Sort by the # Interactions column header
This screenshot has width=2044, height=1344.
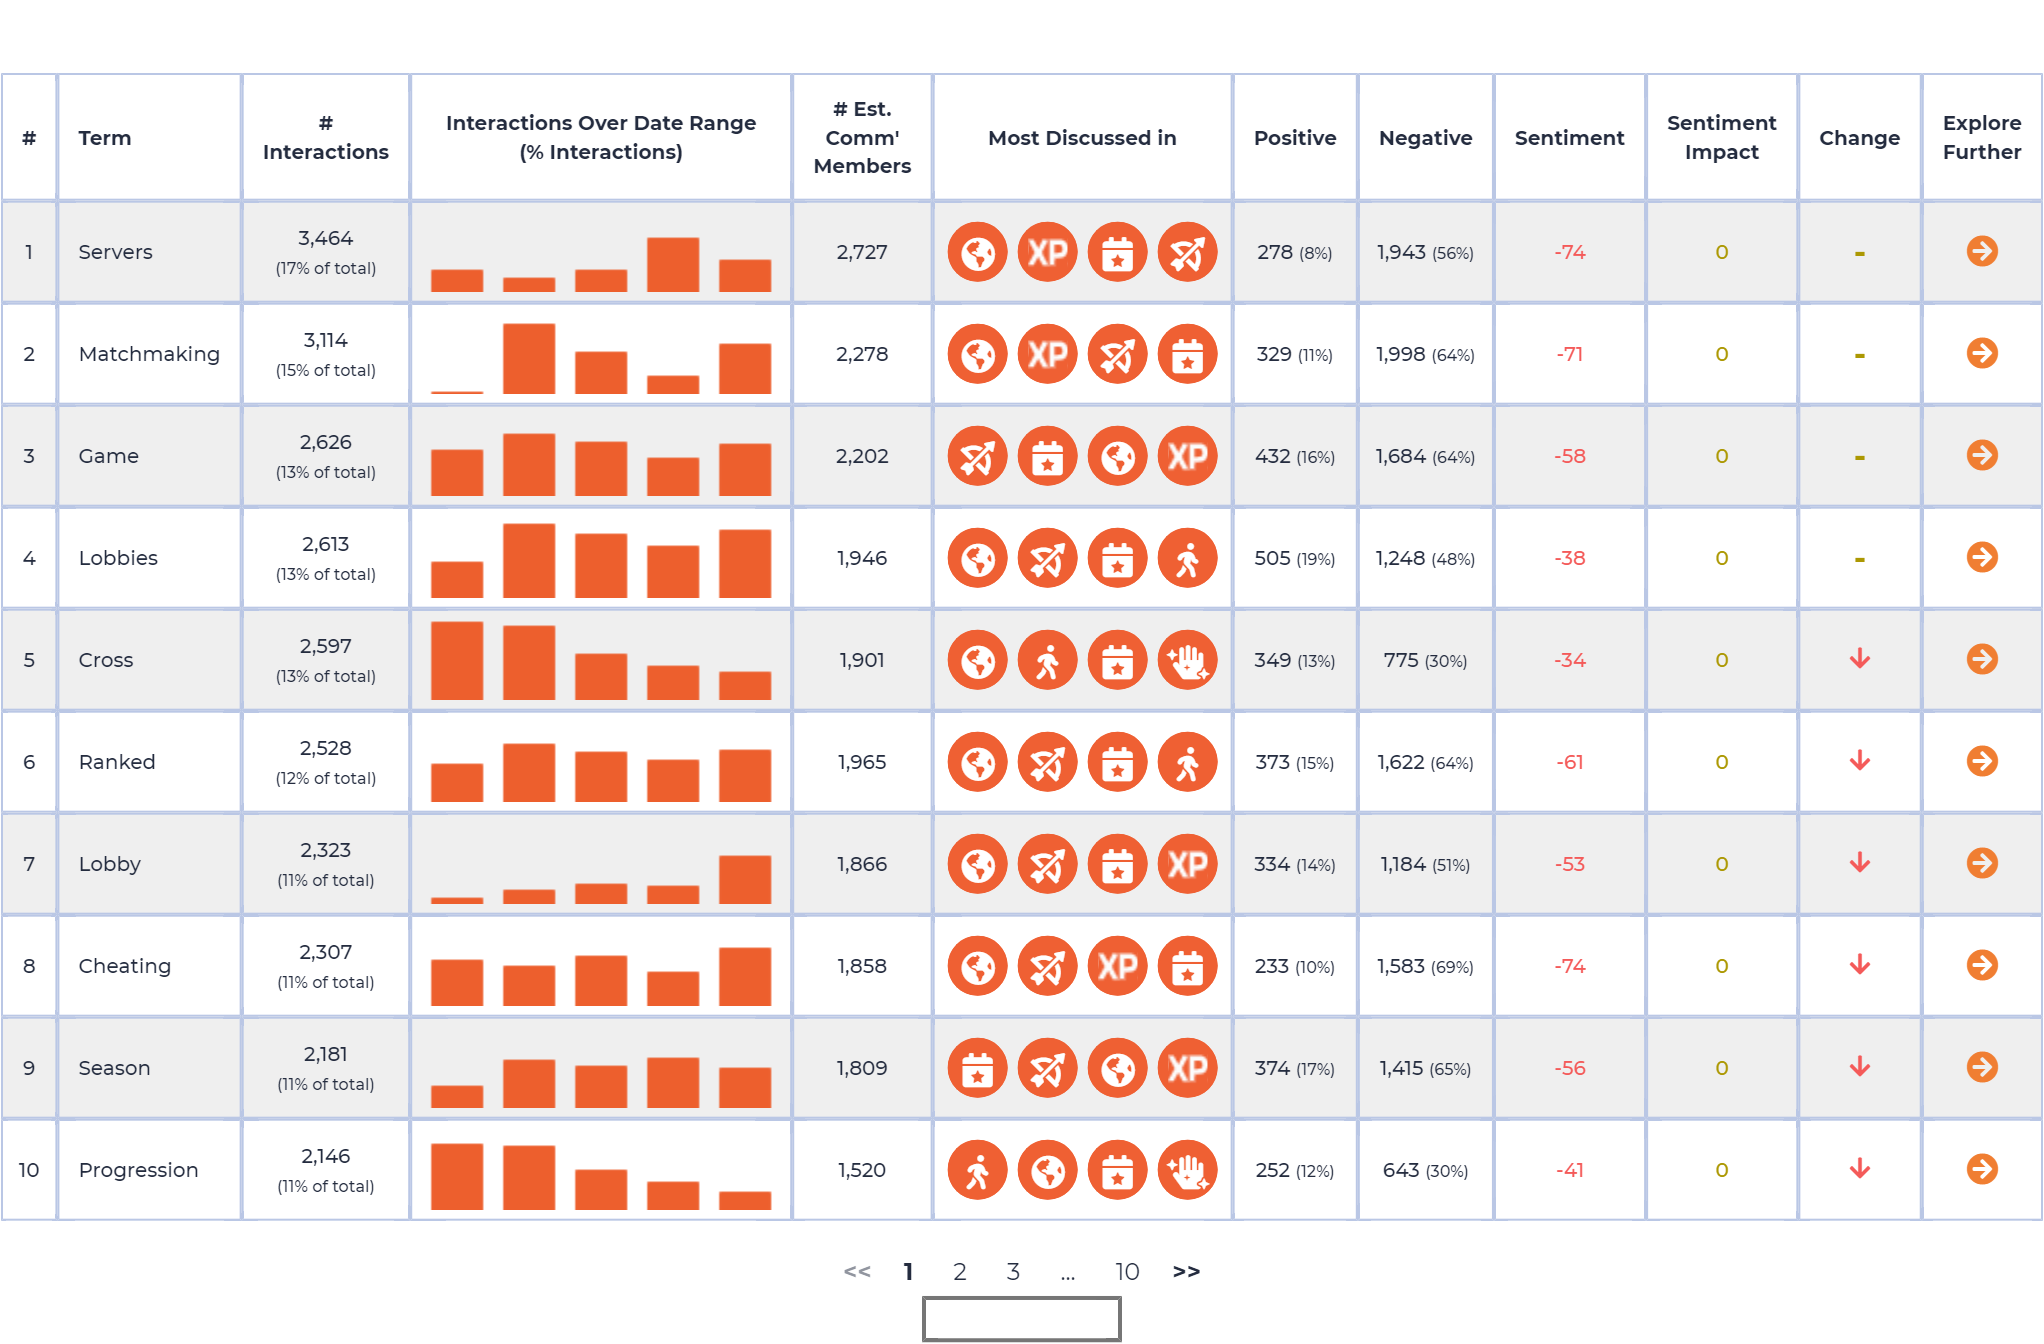pos(325,137)
